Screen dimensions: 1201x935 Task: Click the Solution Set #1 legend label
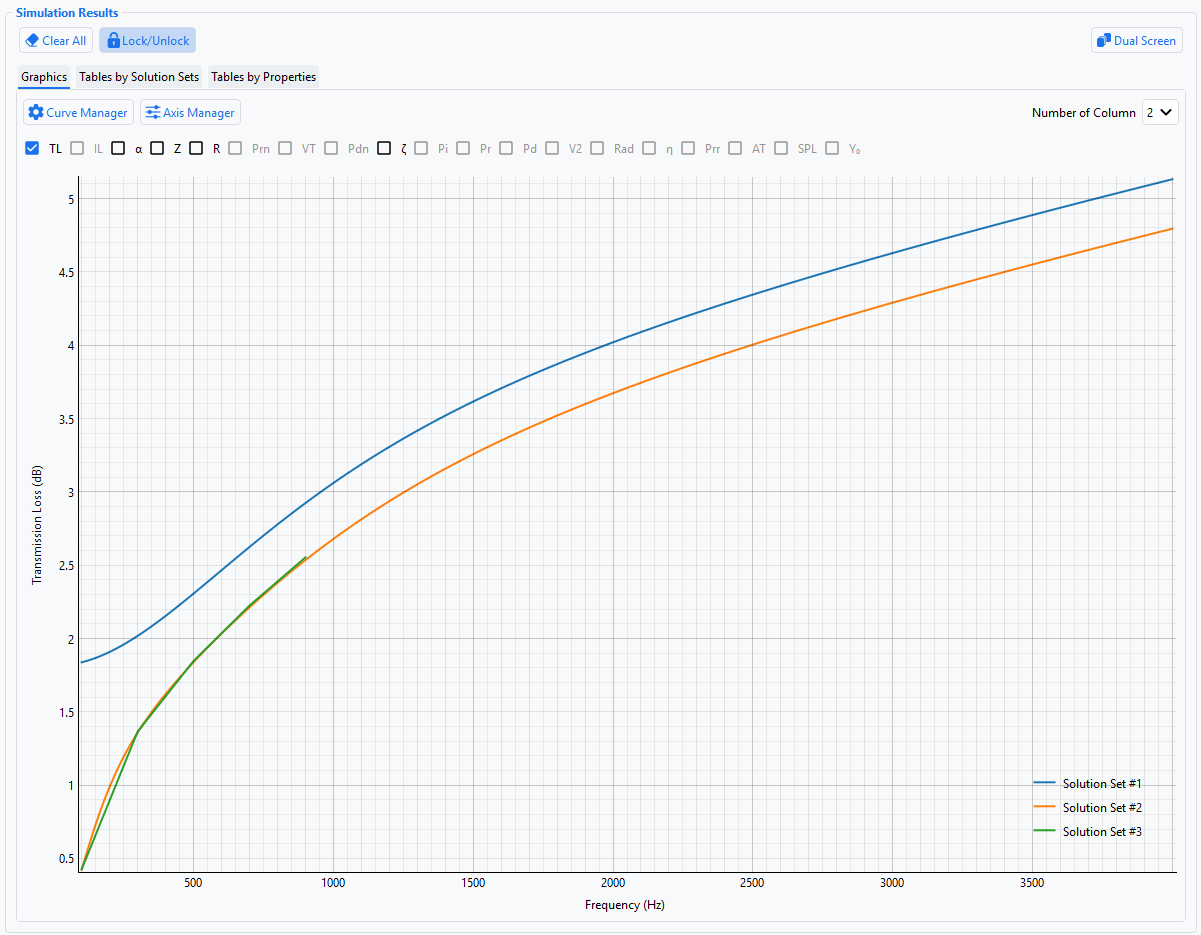(1102, 783)
